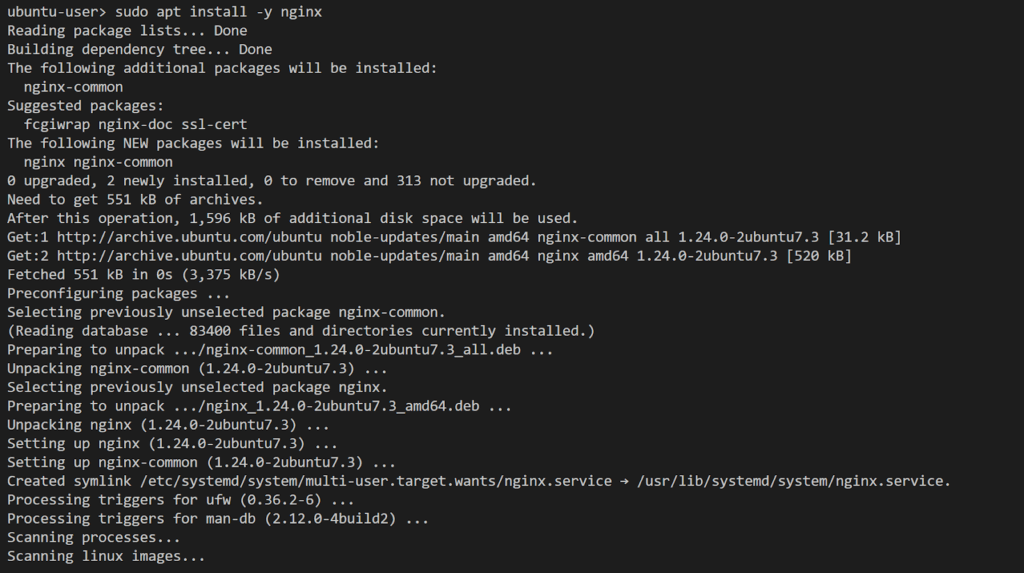The width and height of the screenshot is (1024, 573).
Task: Click the 'Reading package lists... Done' line
Action: point(127,31)
